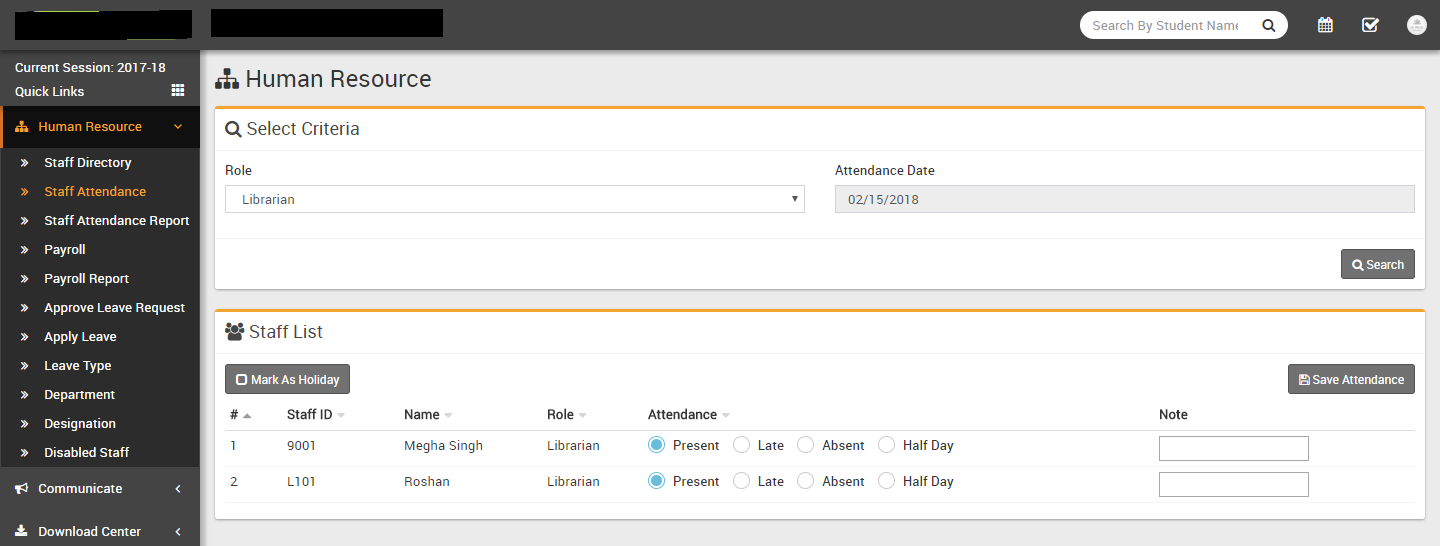Screen dimensions: 1440x546
Task: Click the Download Center download icon
Action: point(21,532)
